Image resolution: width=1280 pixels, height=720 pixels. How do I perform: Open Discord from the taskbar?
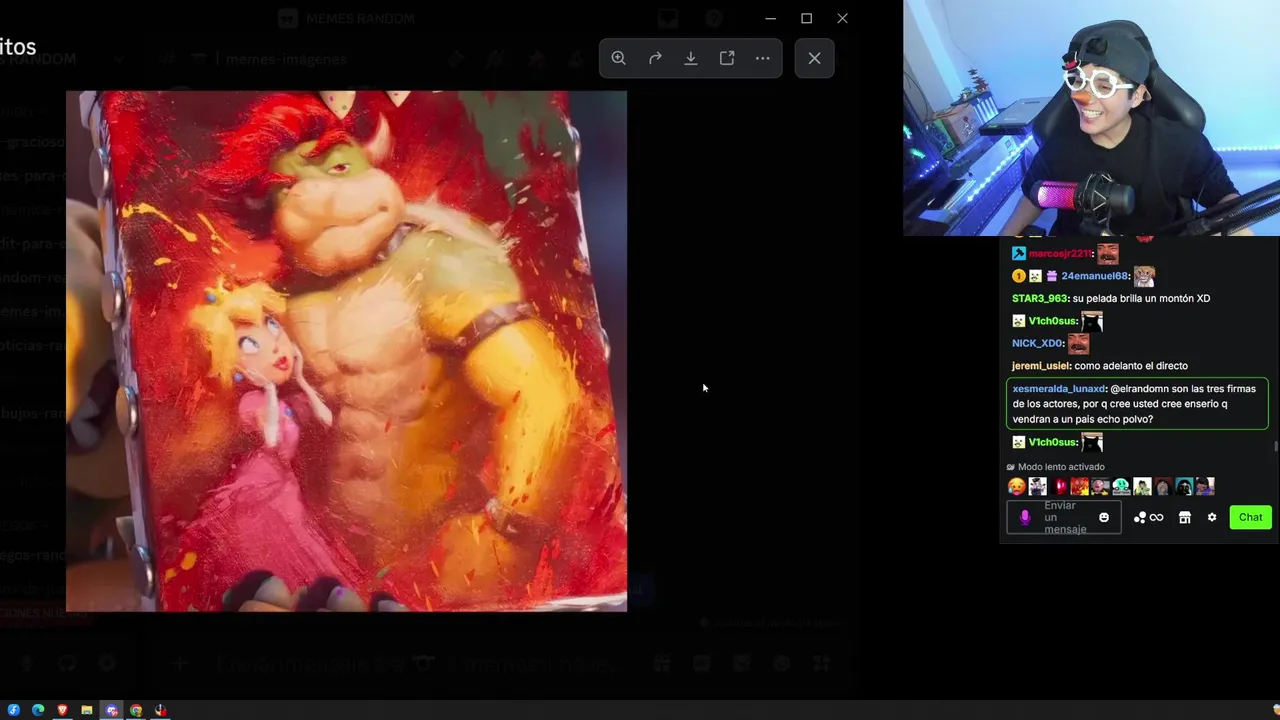tap(112, 710)
